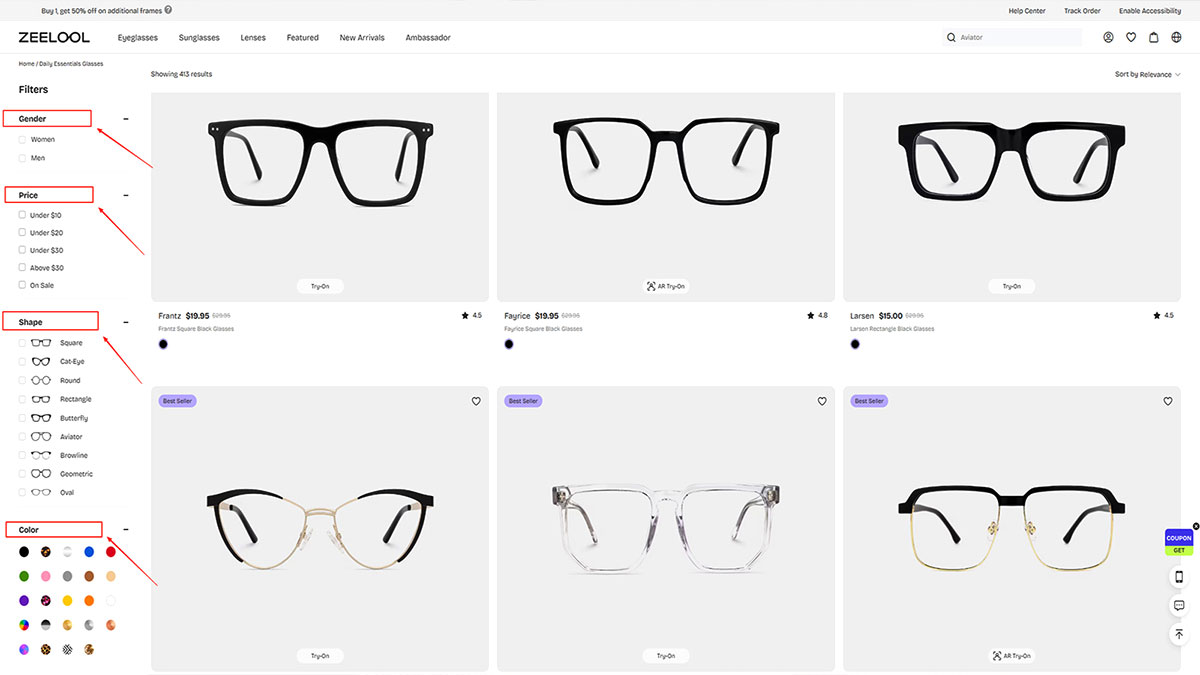Click Try-On button on Frantz glasses
The image size is (1200, 675).
pos(320,286)
